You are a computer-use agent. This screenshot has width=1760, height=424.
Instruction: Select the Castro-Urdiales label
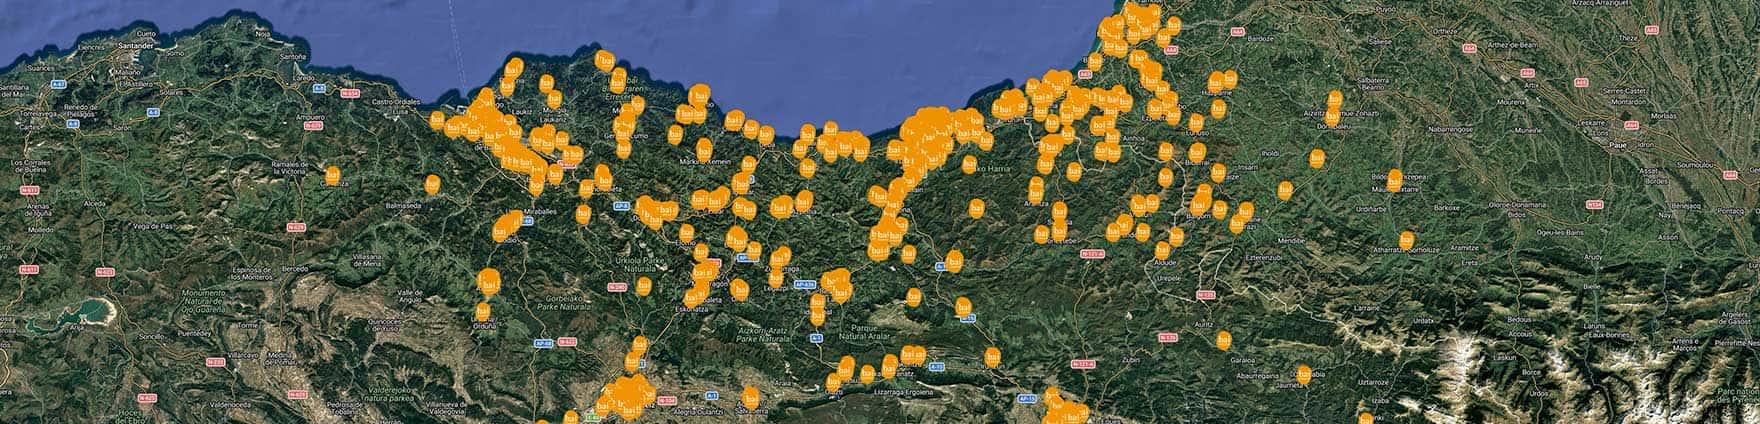coord(395,102)
